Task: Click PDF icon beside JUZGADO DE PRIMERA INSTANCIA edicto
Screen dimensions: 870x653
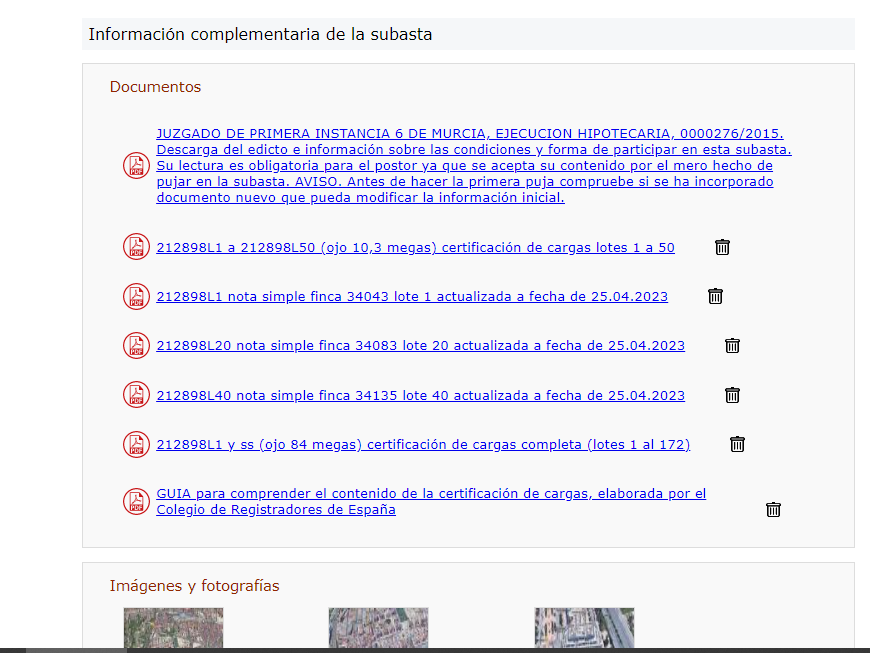Action: (136, 165)
